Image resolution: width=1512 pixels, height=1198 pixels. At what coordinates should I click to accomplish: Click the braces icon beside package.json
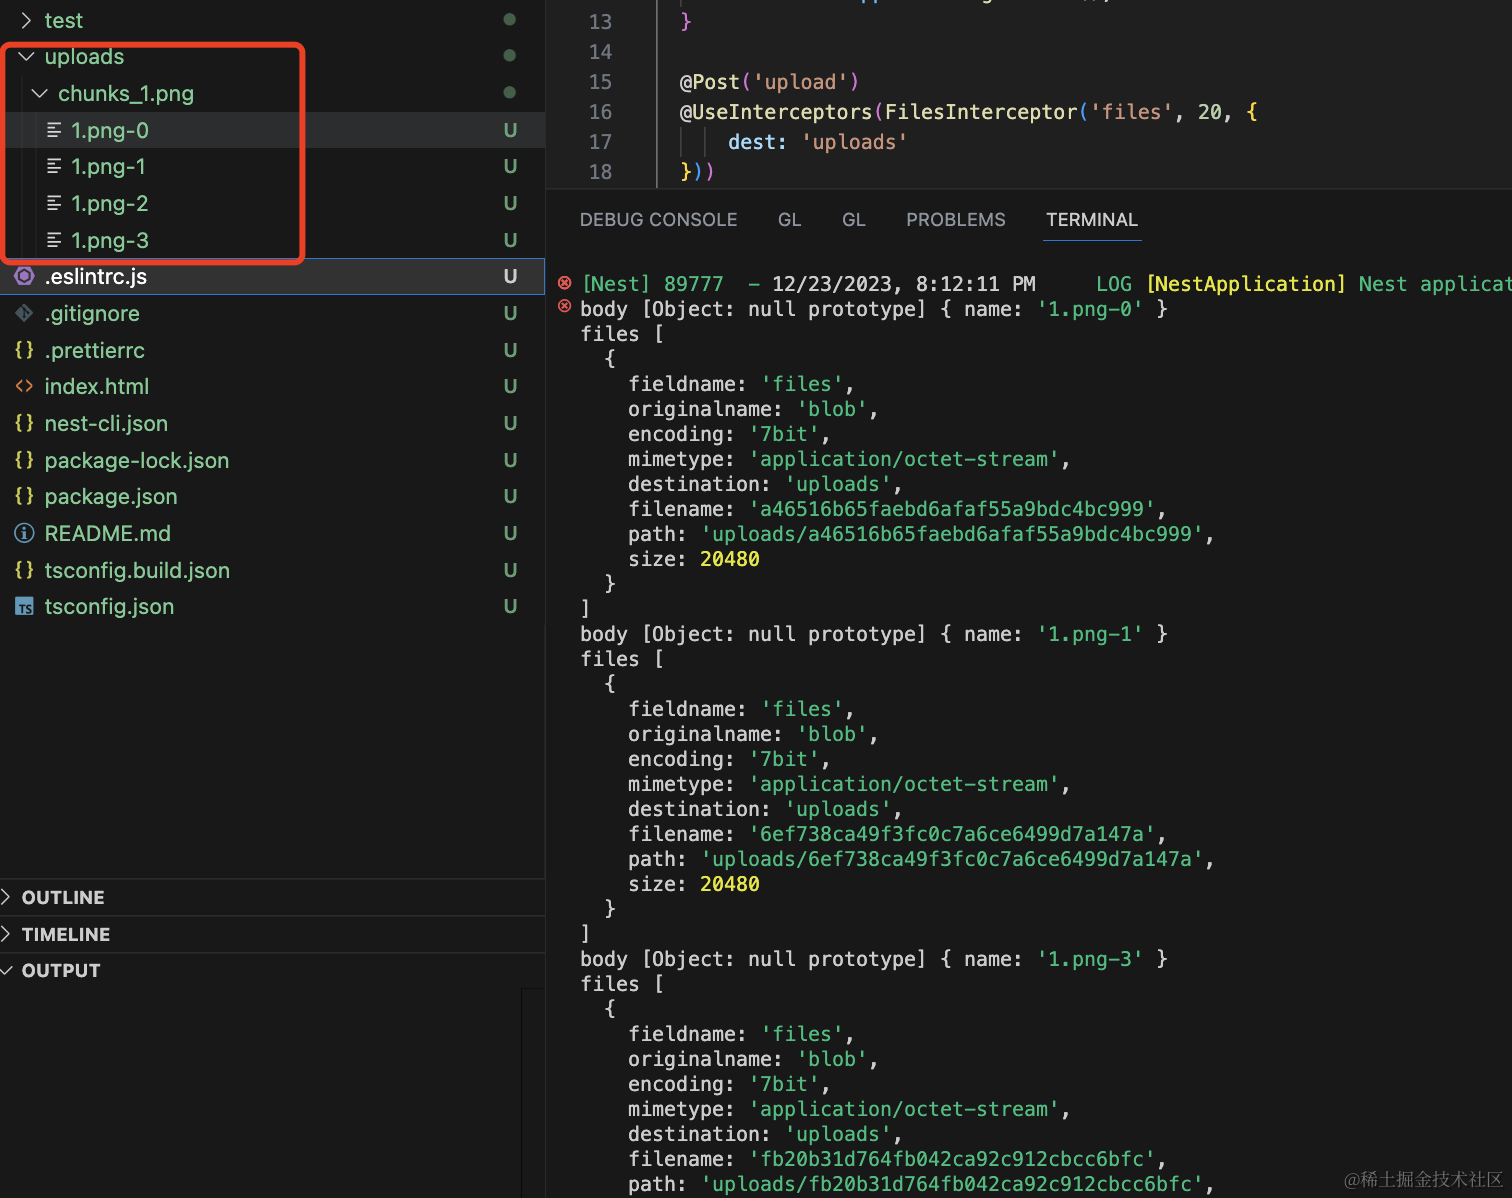pyautogui.click(x=24, y=497)
